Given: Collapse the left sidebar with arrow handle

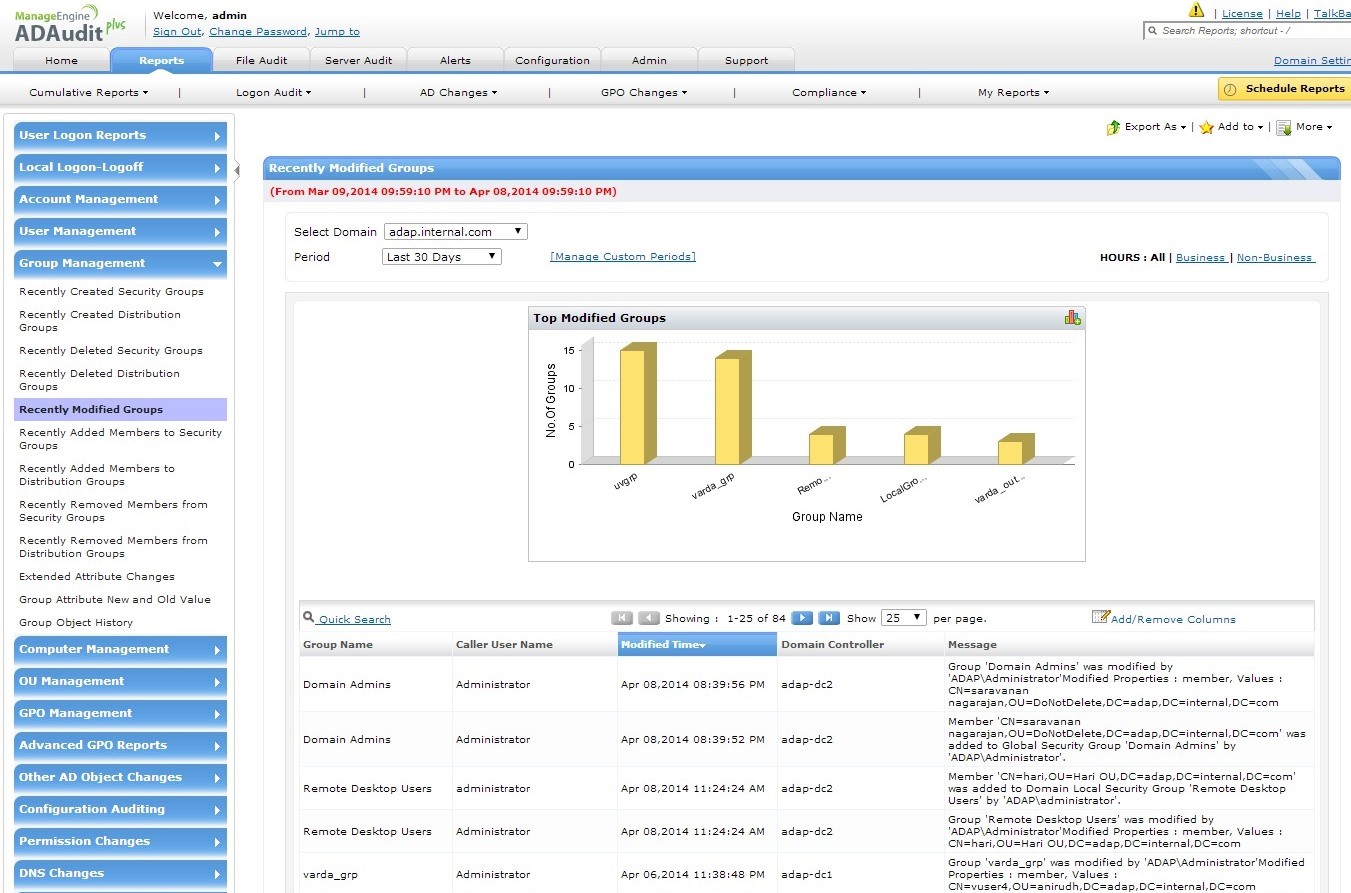Looking at the screenshot, I should point(237,169).
